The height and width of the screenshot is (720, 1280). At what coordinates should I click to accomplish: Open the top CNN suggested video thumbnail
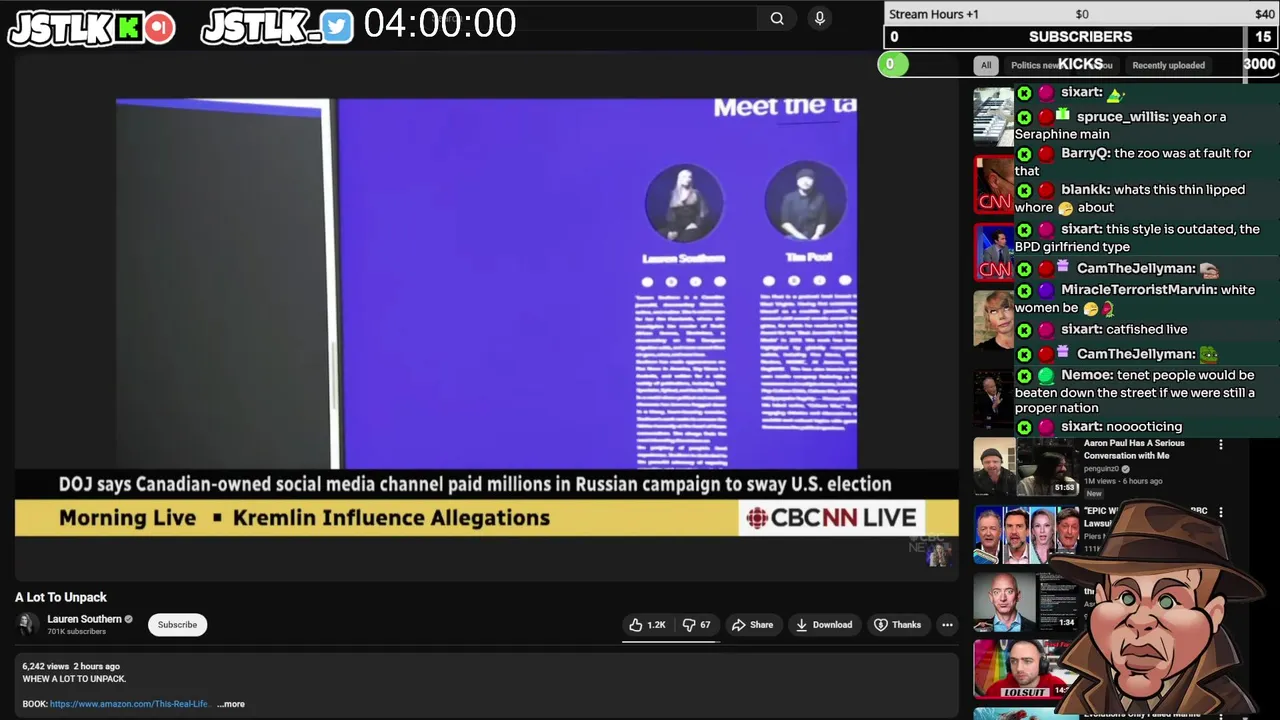pyautogui.click(x=993, y=184)
